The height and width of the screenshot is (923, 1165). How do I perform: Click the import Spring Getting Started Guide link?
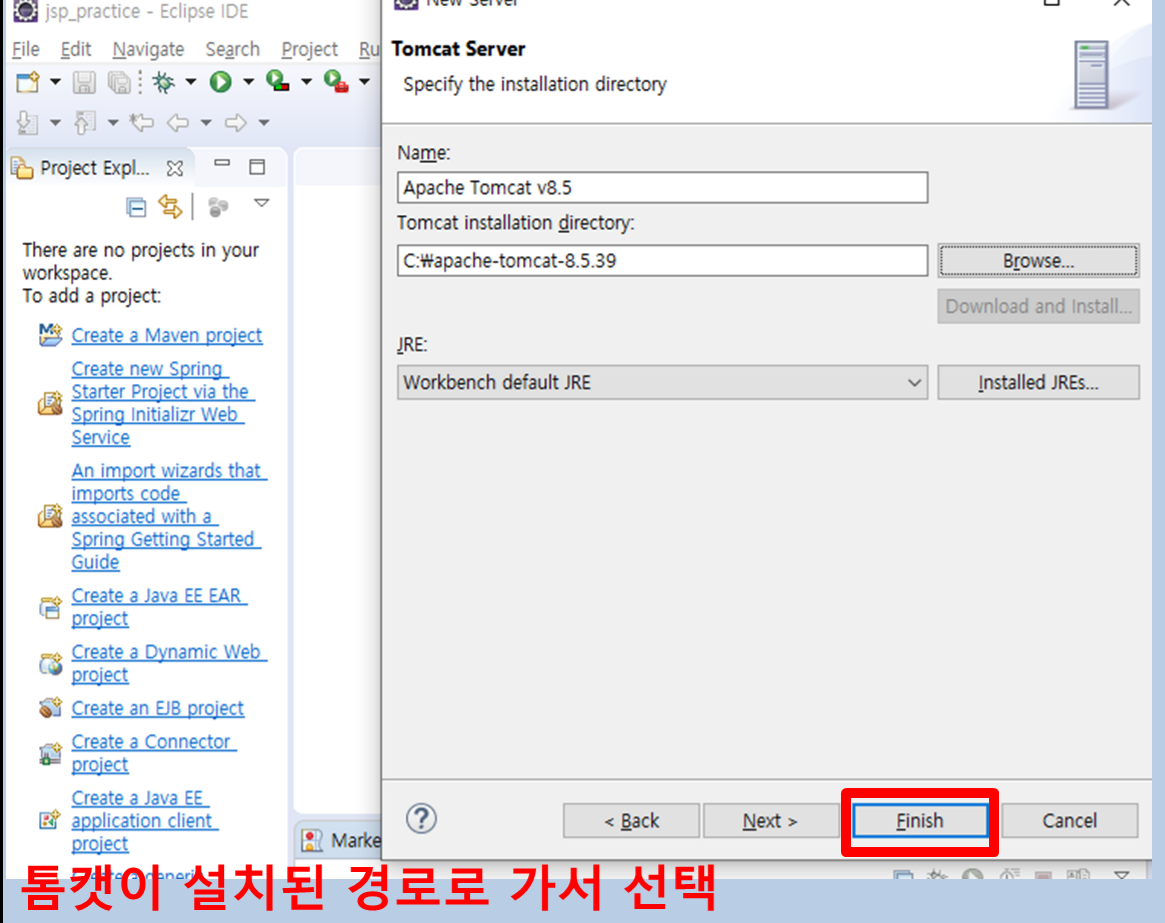click(x=168, y=516)
